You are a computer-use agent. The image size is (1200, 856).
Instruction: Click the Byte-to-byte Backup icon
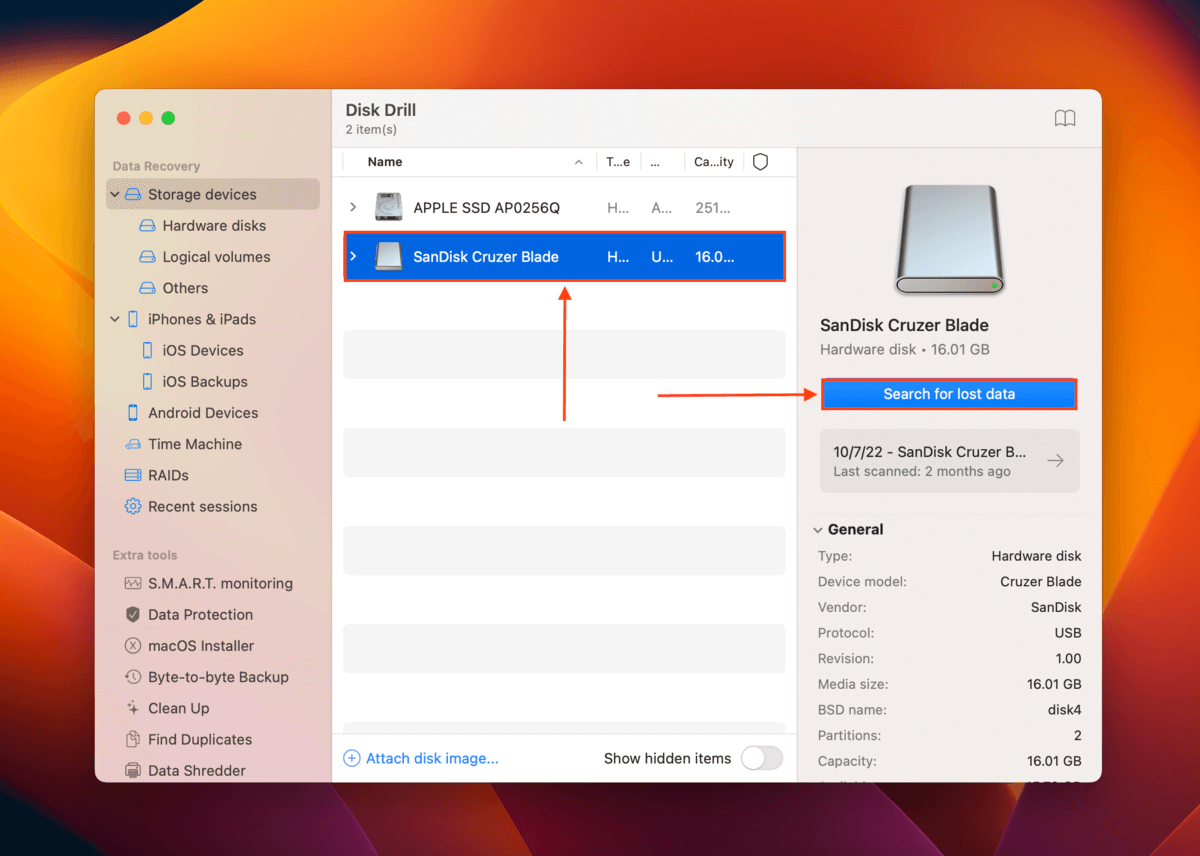133,677
